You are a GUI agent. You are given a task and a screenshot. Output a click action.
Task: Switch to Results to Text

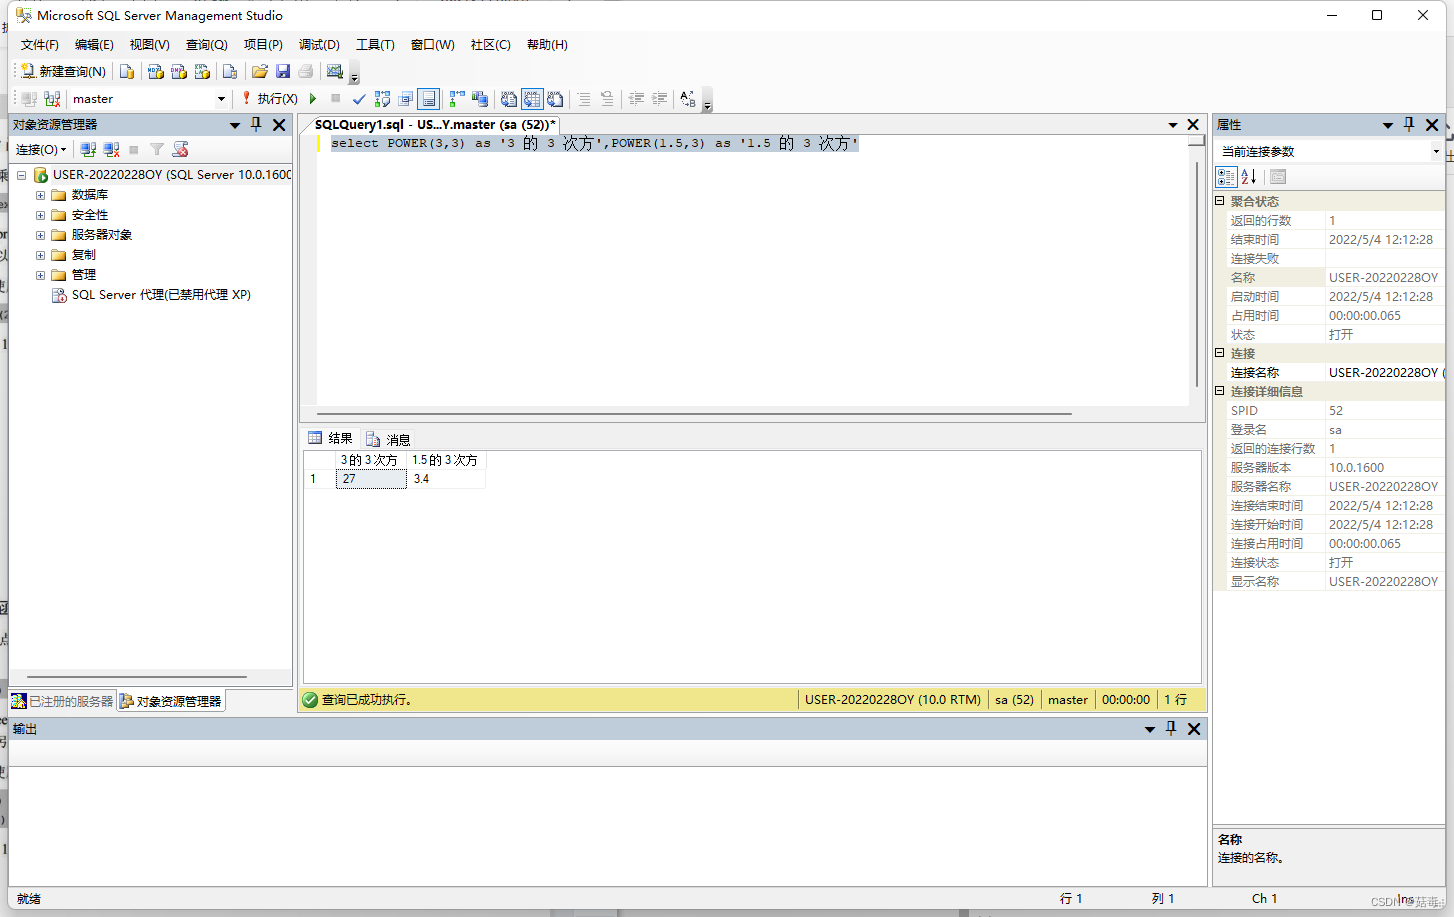(509, 99)
